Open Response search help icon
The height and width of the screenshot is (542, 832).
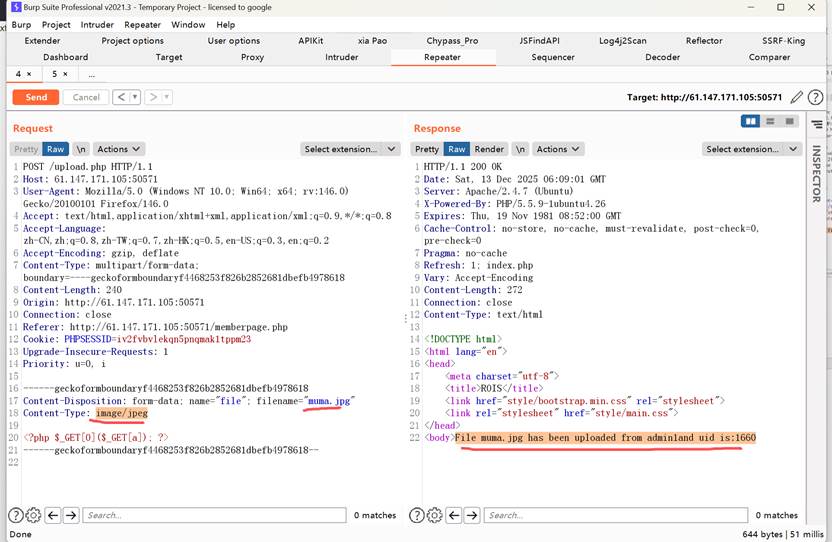point(417,515)
